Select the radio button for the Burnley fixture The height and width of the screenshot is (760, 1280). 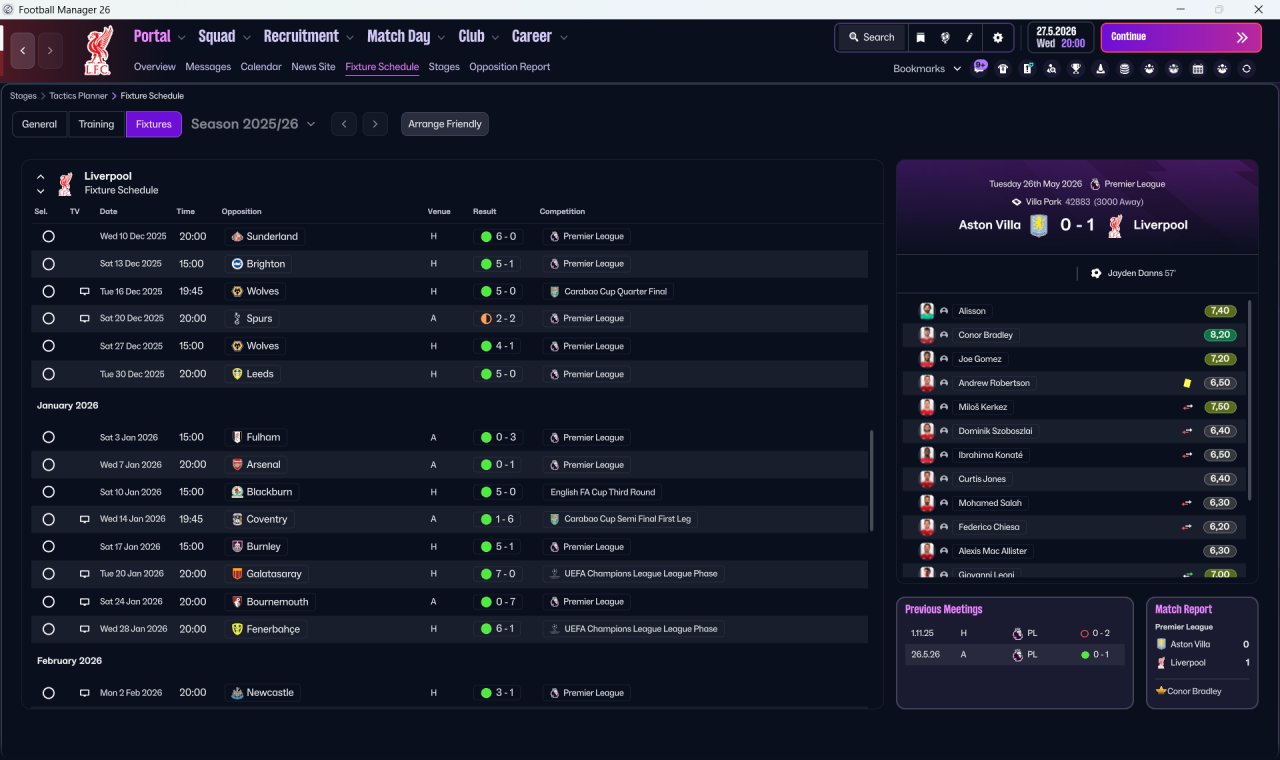tap(48, 547)
